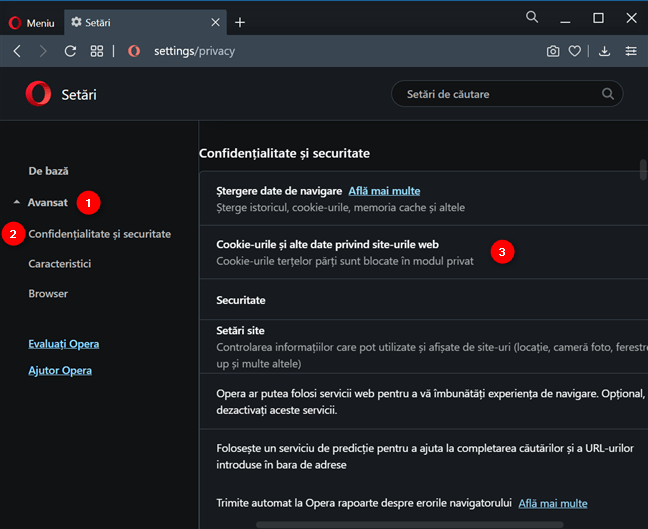Click Trimite automat la Opera rapoarte text

364,503
